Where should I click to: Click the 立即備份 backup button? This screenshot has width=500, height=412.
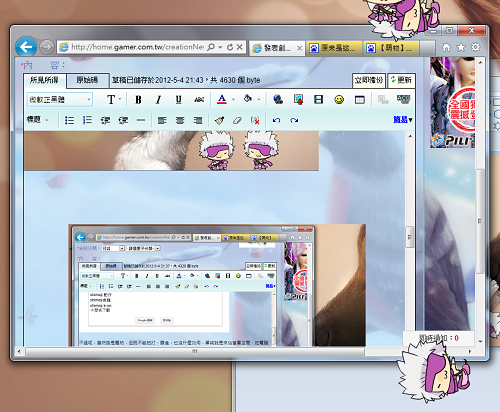369,80
